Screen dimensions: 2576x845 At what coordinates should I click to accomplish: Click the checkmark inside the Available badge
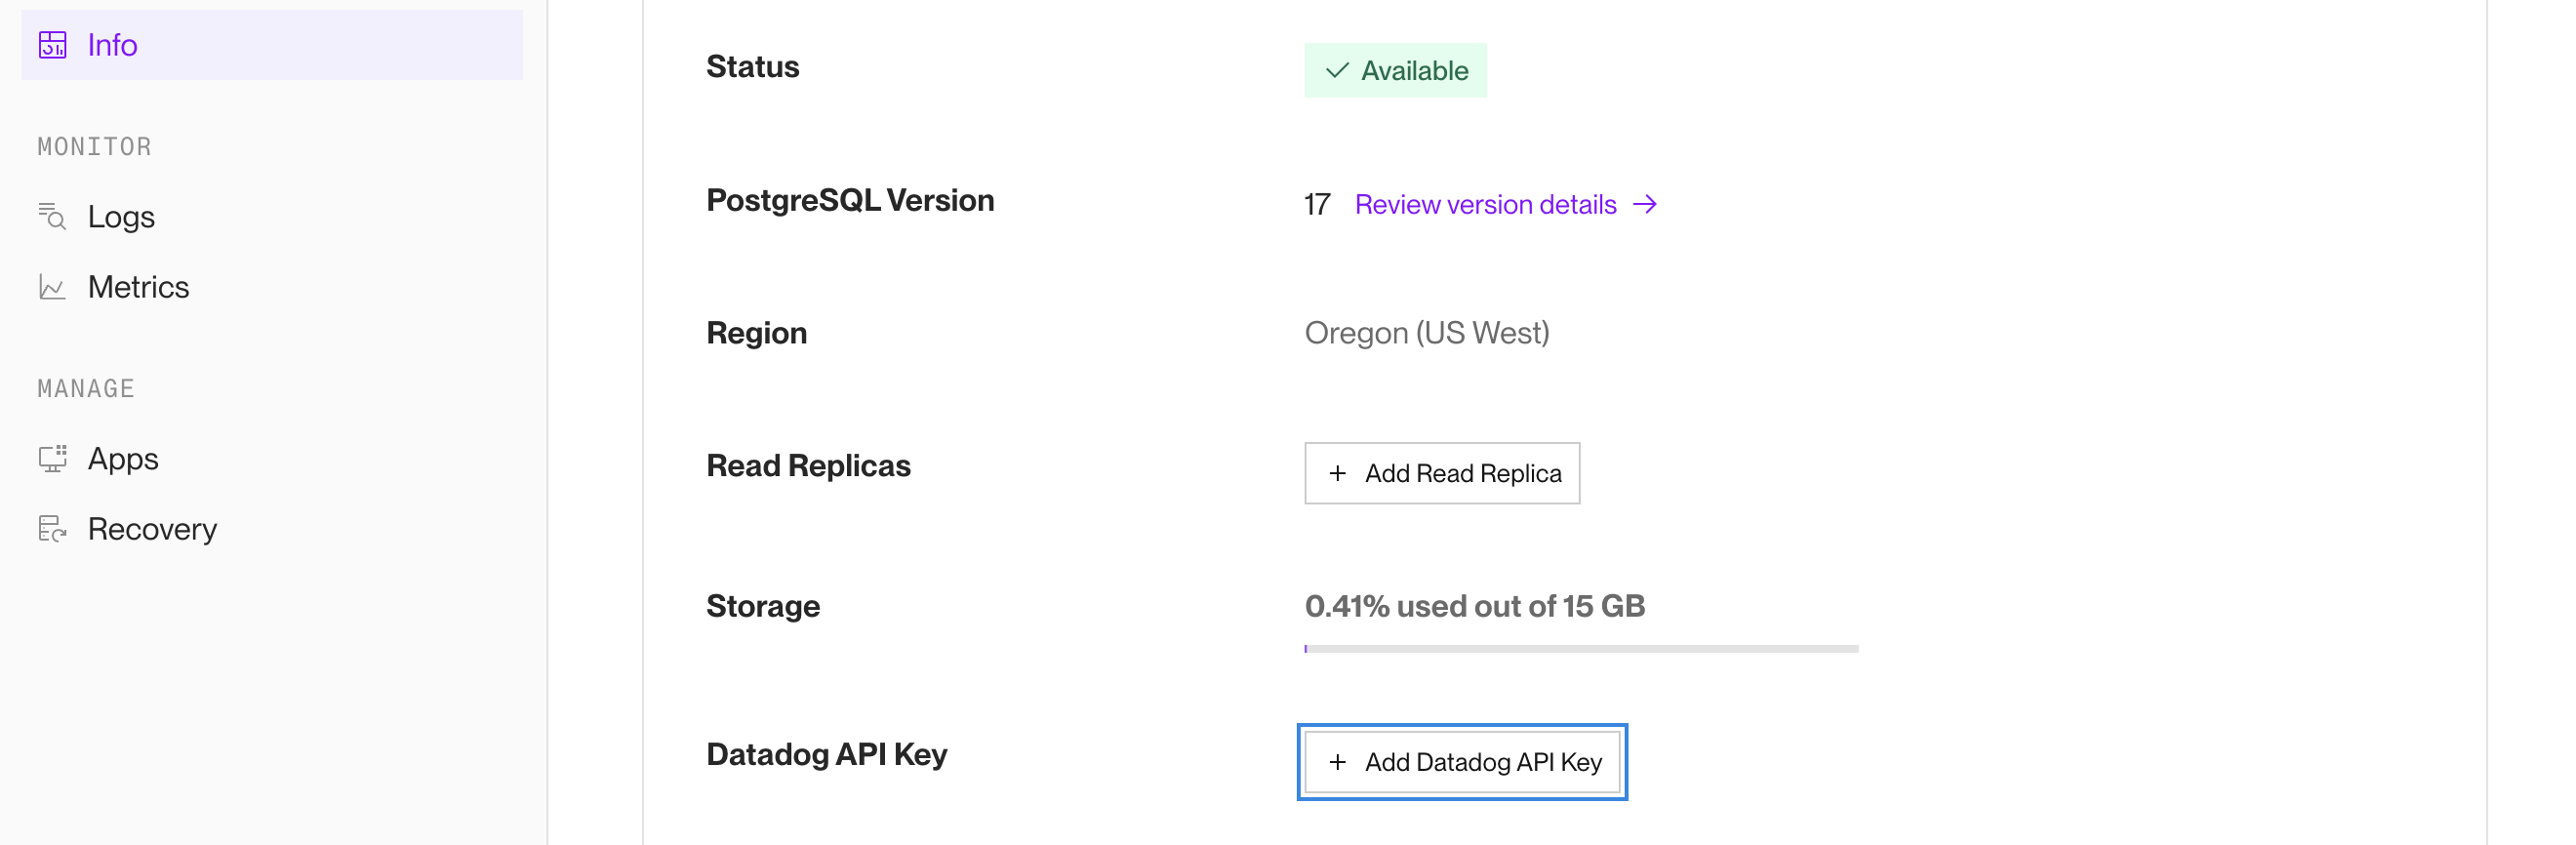[1335, 70]
